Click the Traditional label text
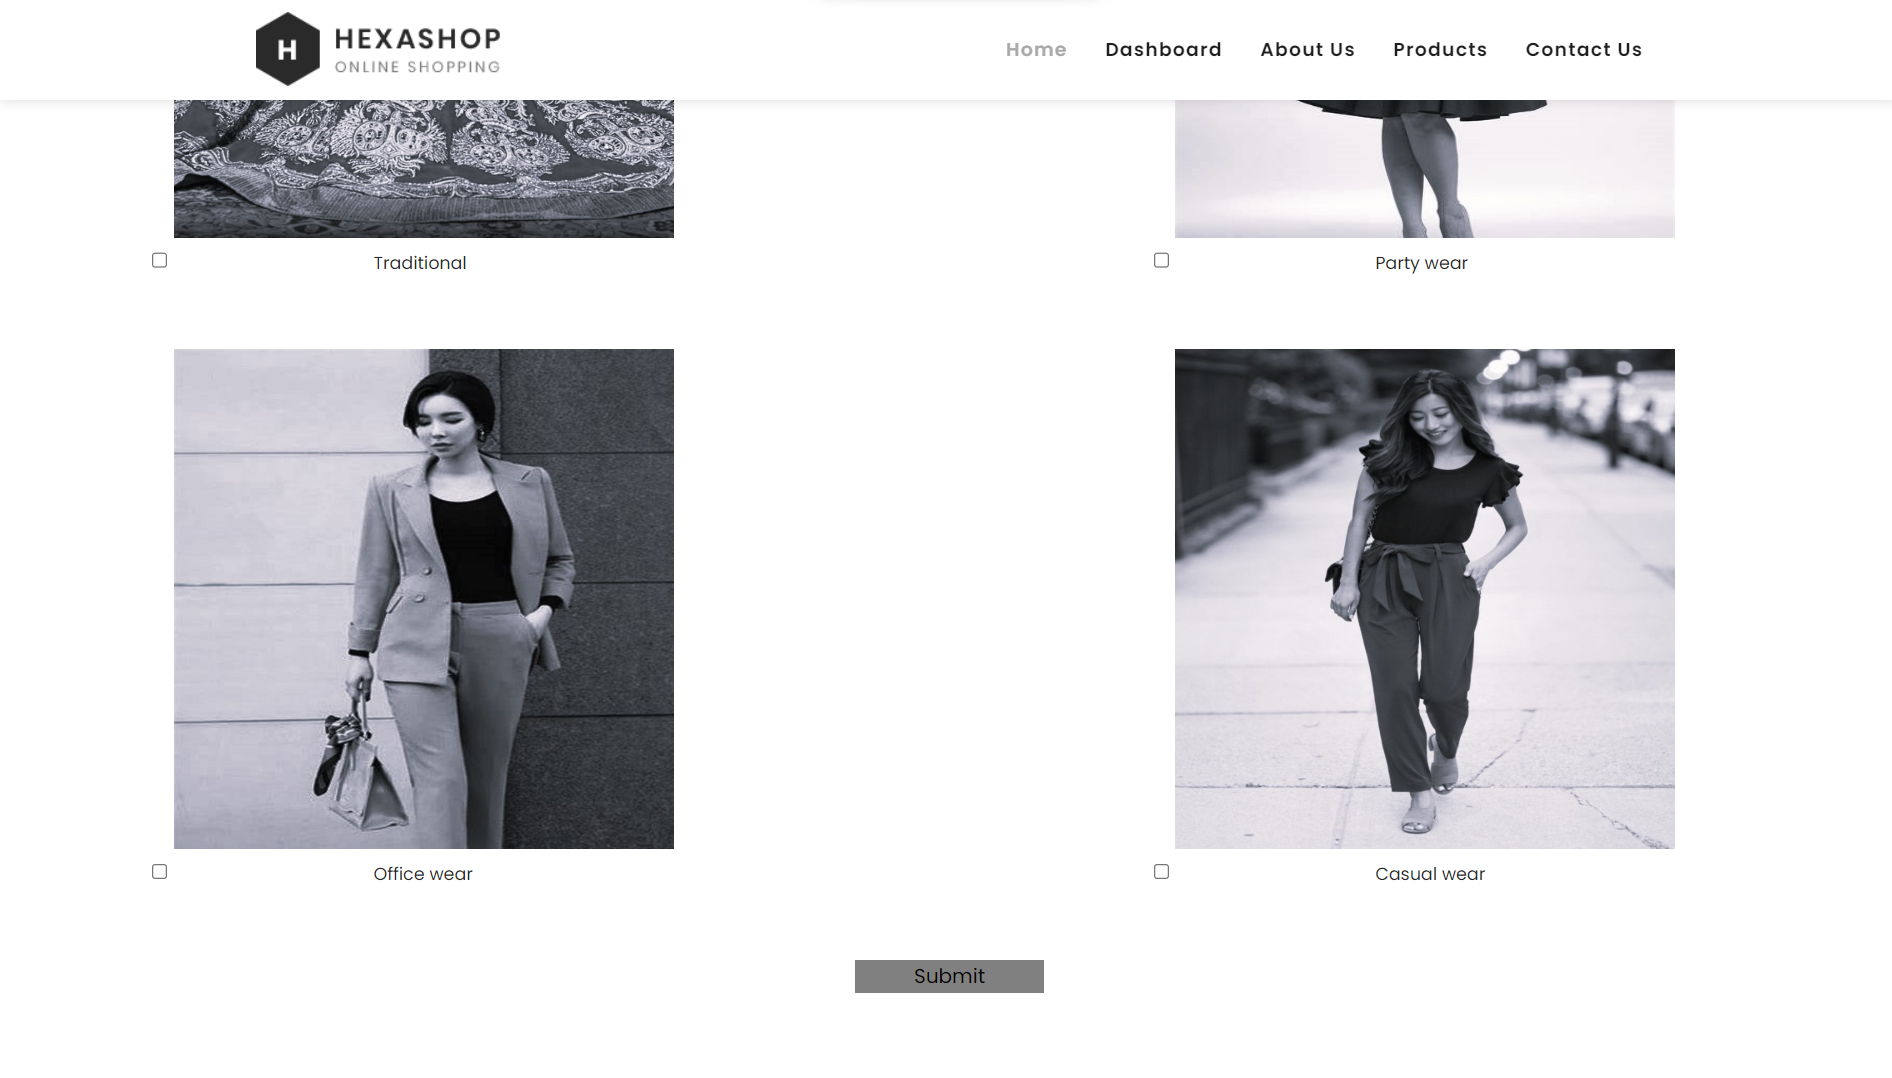 click(420, 263)
